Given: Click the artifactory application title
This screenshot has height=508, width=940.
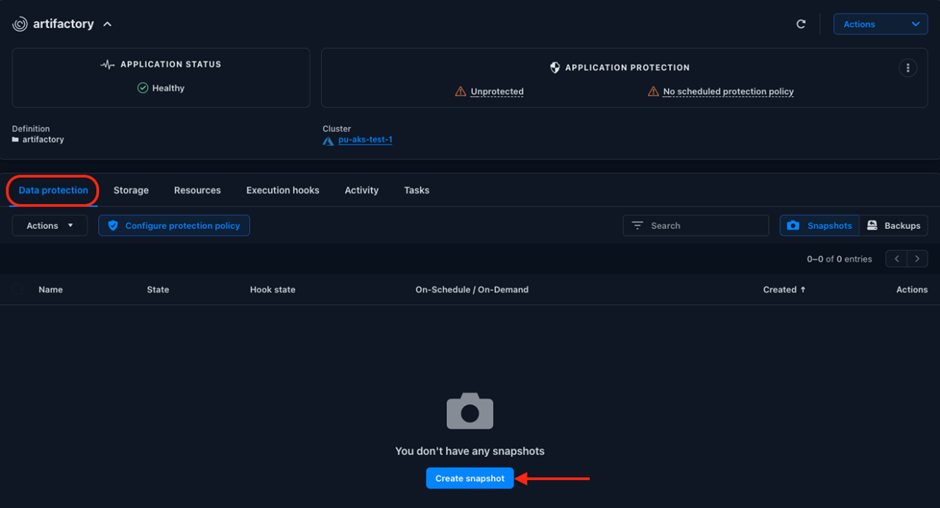Looking at the screenshot, I should tap(64, 24).
